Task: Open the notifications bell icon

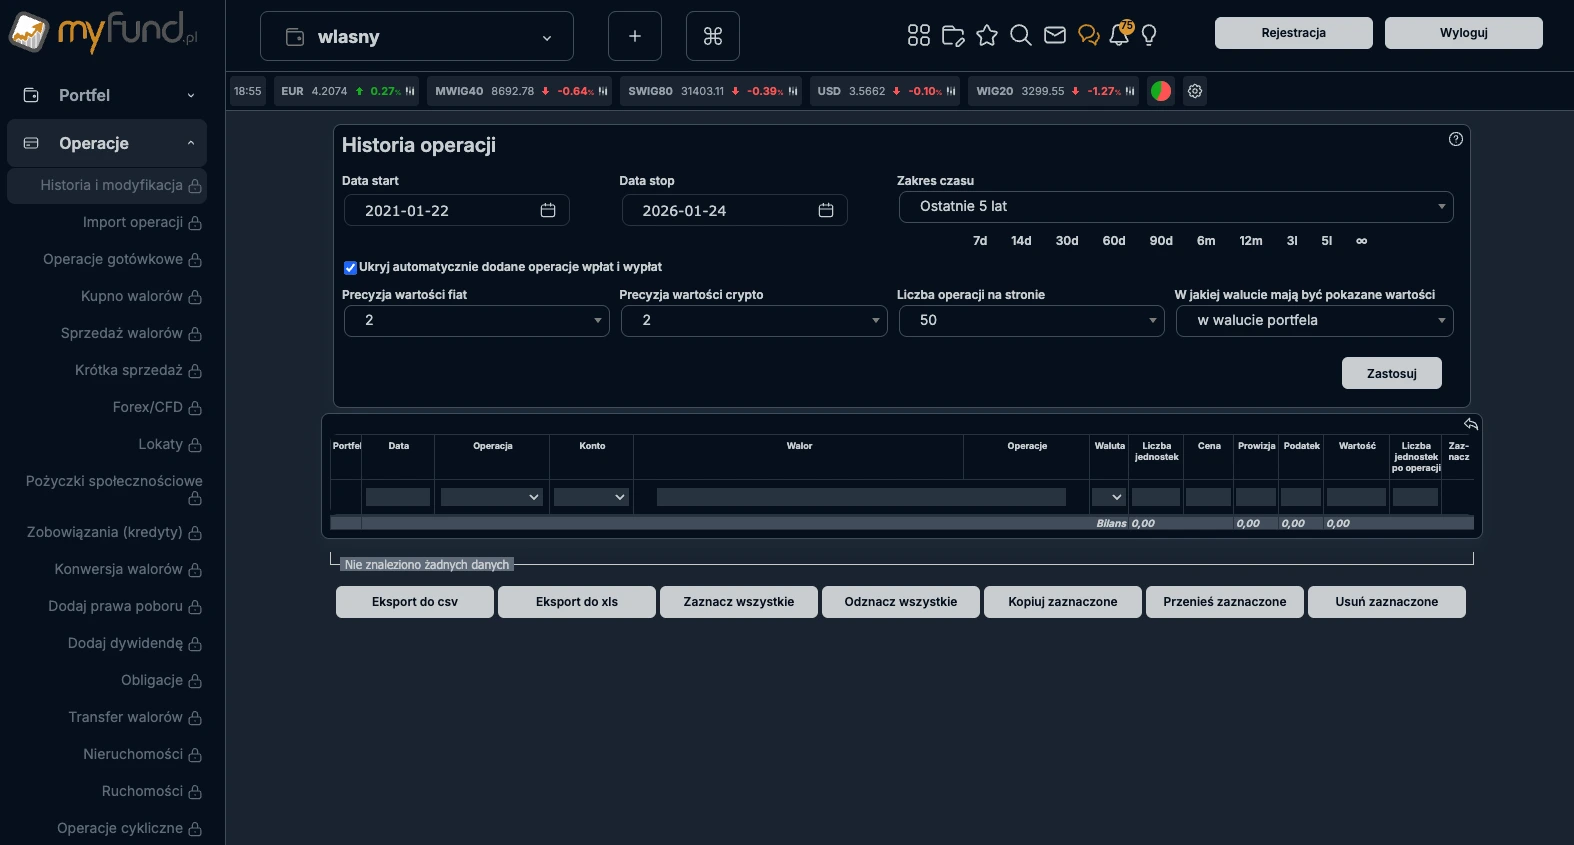Action: tap(1119, 36)
